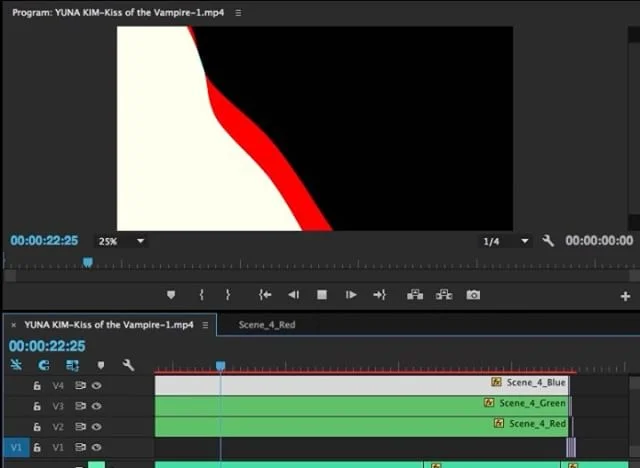
Task: Close the YUNA KIM sequence tab
Action: [x=13, y=325]
